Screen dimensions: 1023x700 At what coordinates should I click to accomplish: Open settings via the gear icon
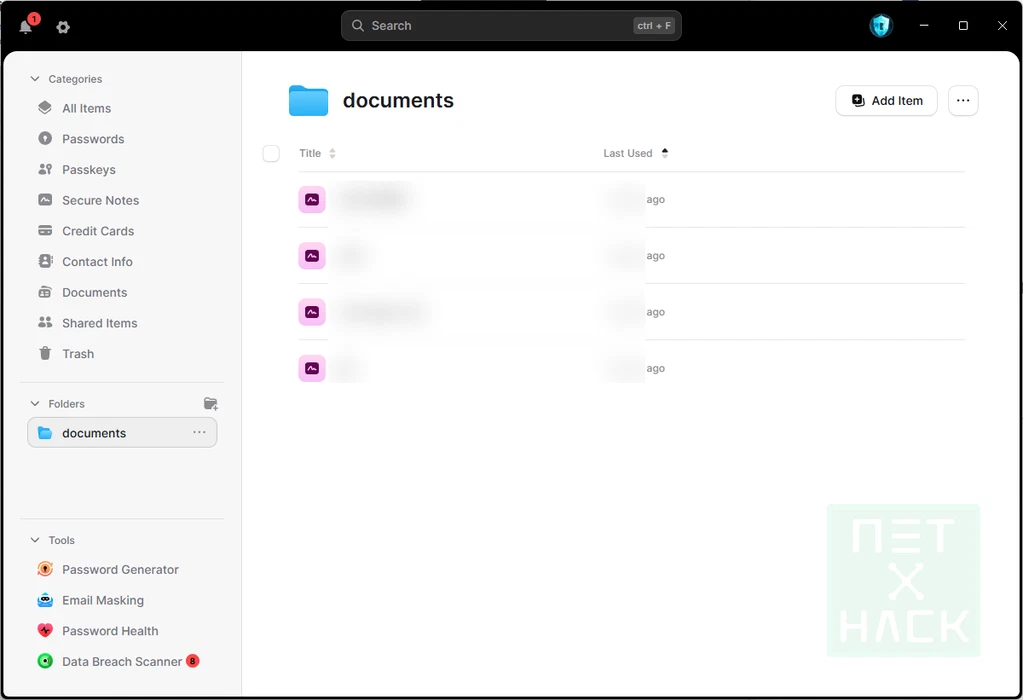point(63,27)
